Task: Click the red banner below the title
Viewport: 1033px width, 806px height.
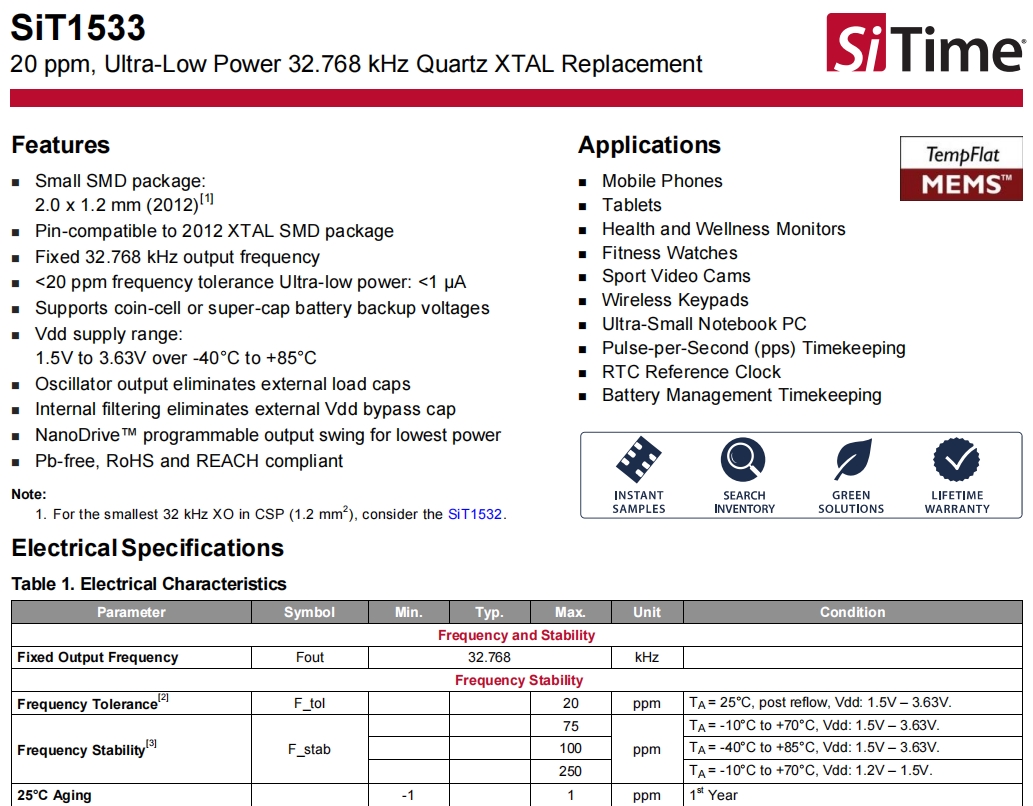Action: coord(516,97)
